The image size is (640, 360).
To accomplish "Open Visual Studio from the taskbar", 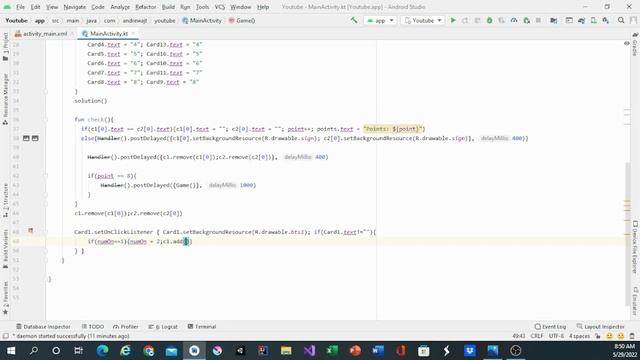I will click(309, 351).
